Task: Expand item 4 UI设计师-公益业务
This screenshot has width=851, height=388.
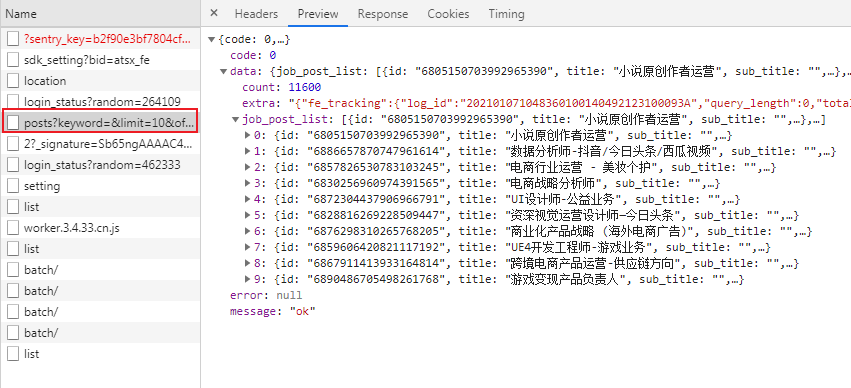Action: 248,199
